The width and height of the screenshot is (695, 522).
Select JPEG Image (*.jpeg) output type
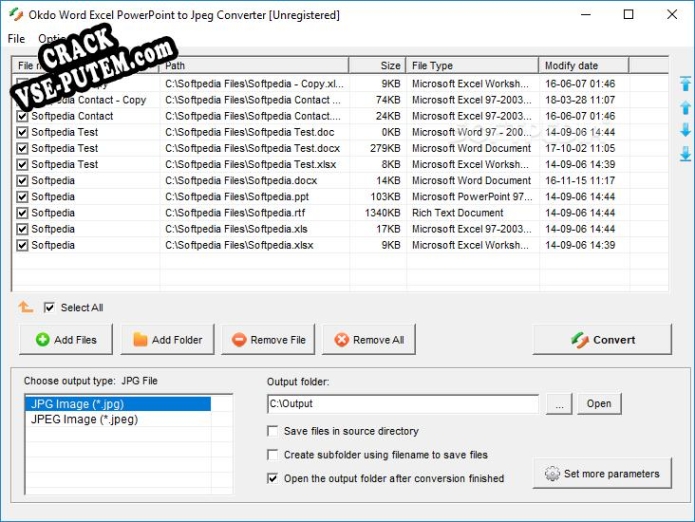tap(118, 419)
